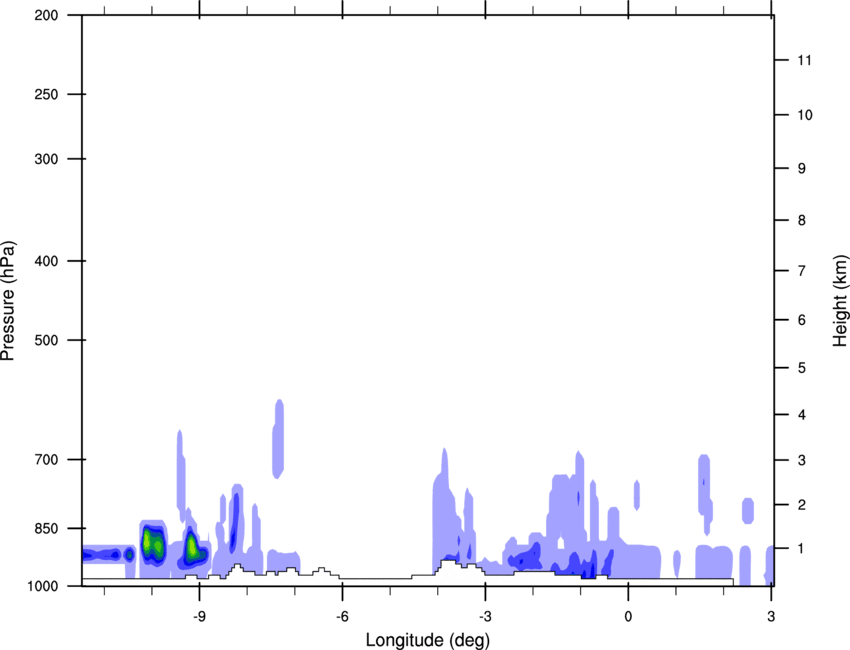Click the 250 pressure tick label
The height and width of the screenshot is (650, 850).
[46, 94]
